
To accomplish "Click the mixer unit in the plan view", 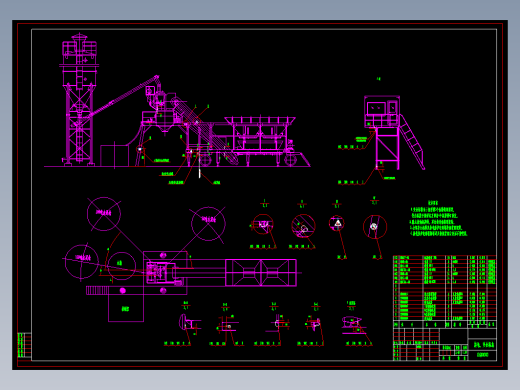I will 161,273.
